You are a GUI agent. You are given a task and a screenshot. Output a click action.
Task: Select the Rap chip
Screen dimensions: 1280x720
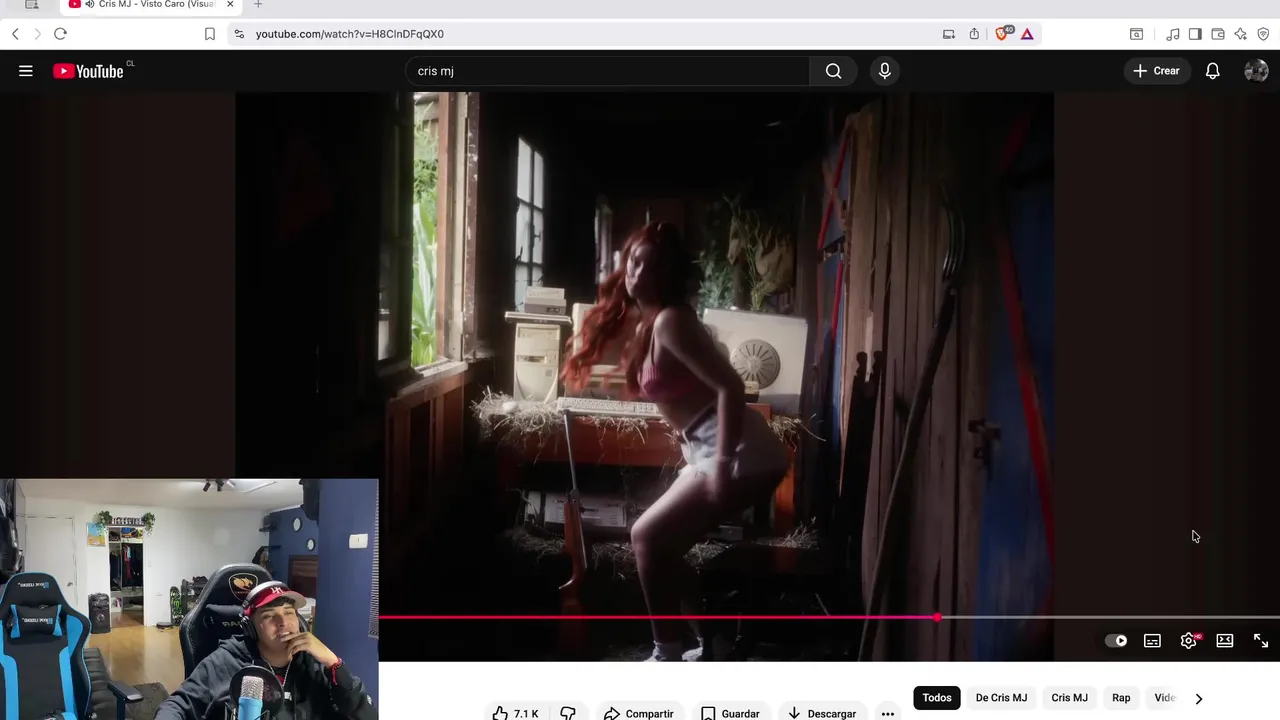(x=1121, y=698)
